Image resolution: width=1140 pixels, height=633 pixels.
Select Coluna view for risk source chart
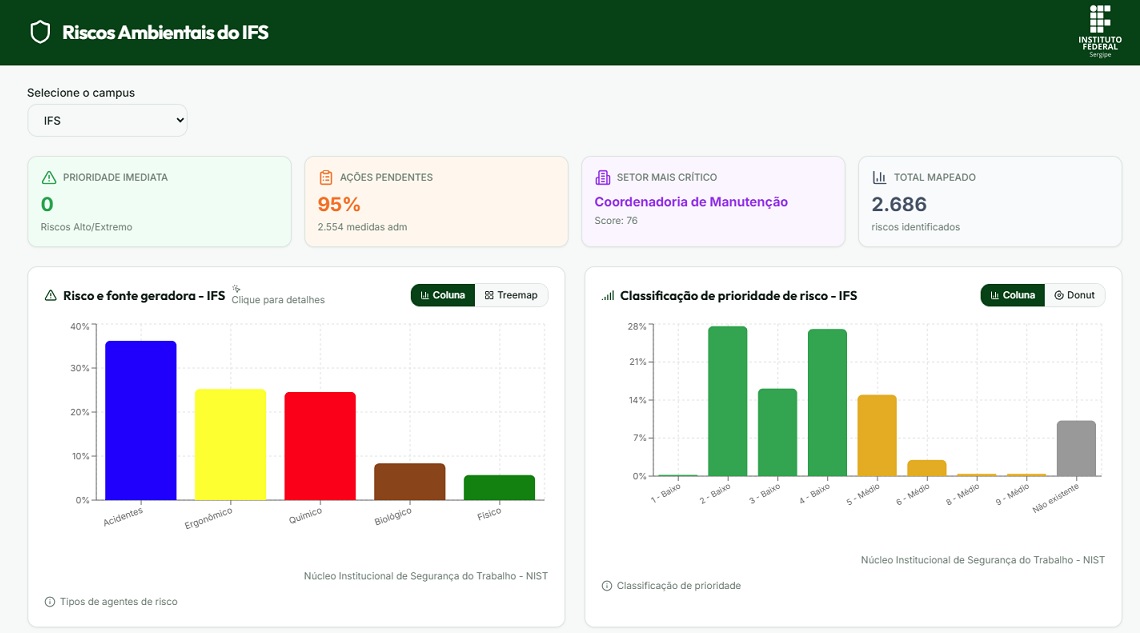[x=443, y=295]
